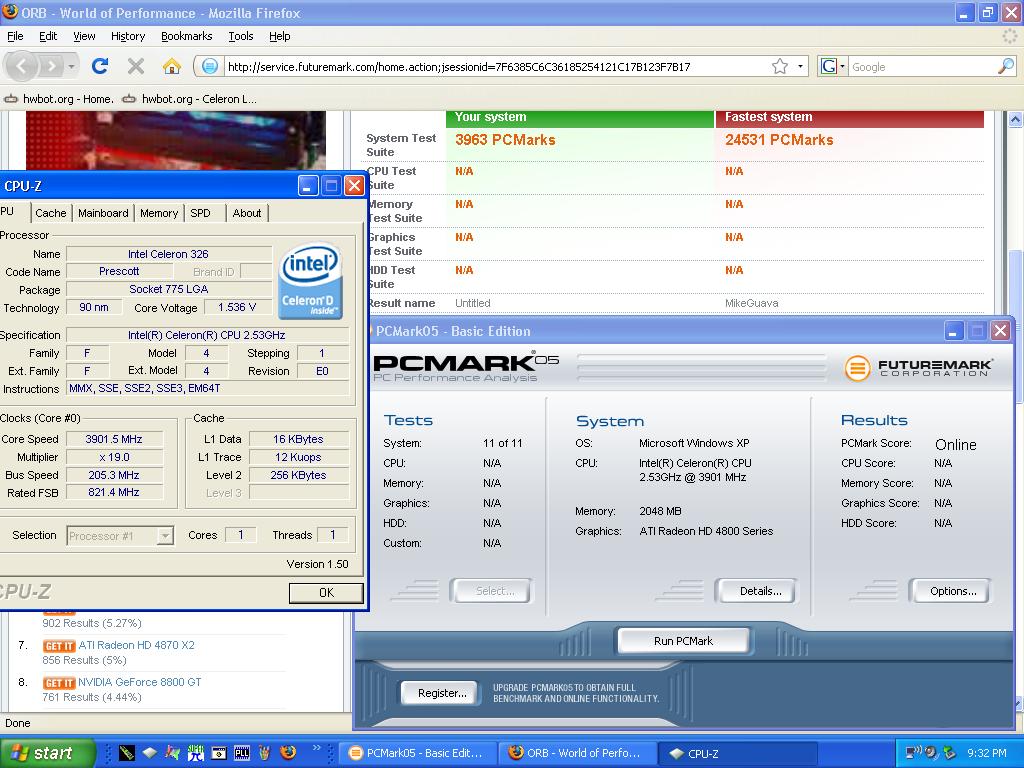The image size is (1024, 768).
Task: Open the address bar history dropdown
Action: [x=800, y=66]
